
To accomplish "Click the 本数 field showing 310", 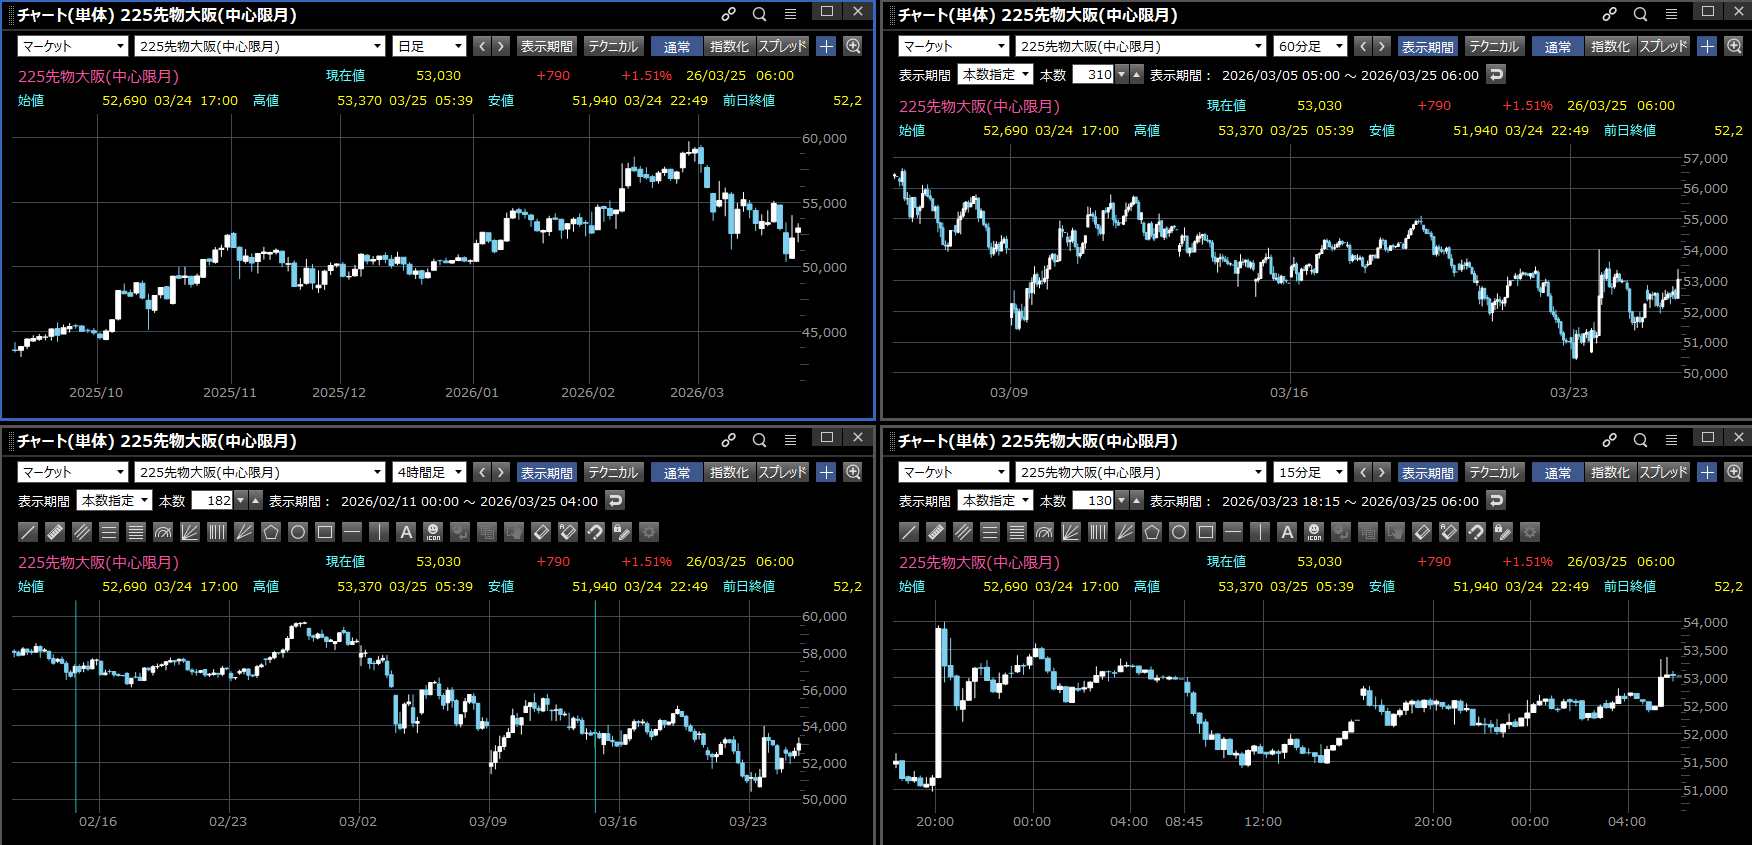I will [x=1094, y=75].
